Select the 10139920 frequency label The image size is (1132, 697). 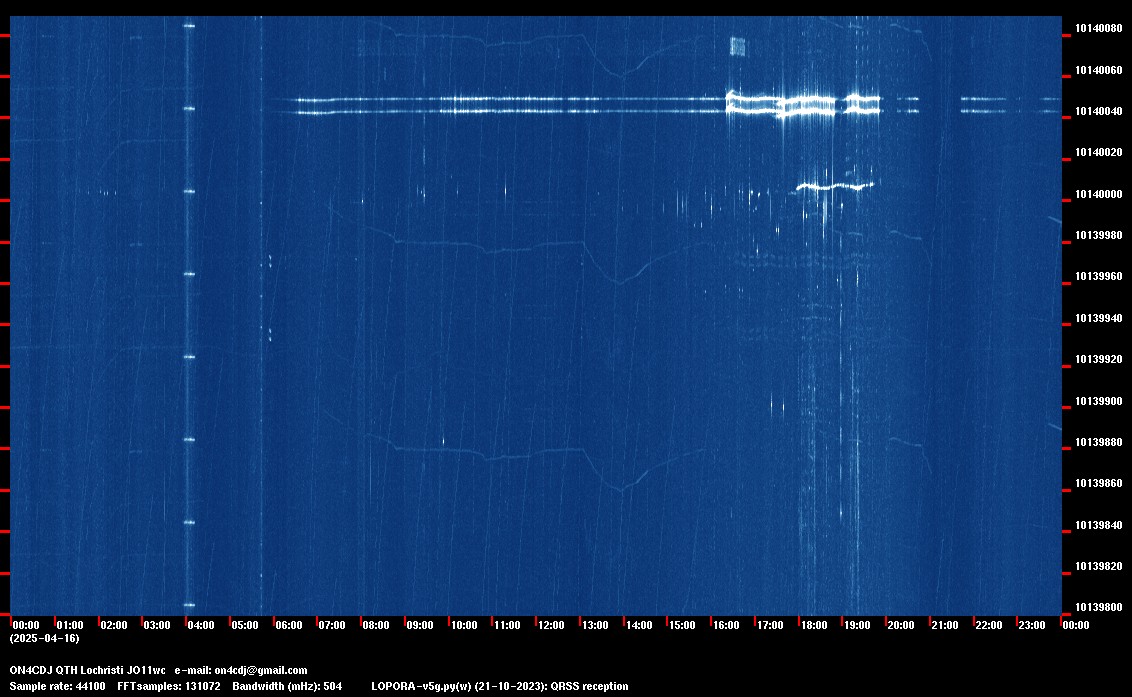1098,359
